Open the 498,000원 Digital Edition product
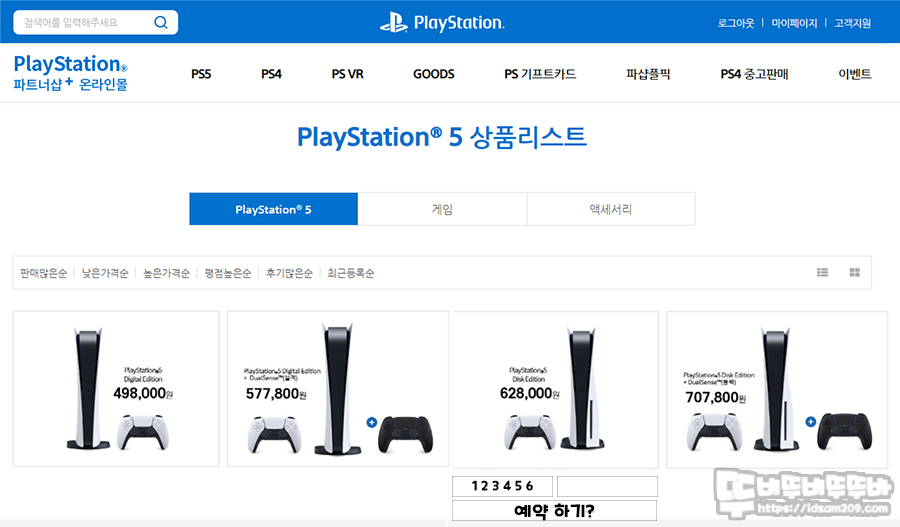The height and width of the screenshot is (527, 900). point(116,389)
